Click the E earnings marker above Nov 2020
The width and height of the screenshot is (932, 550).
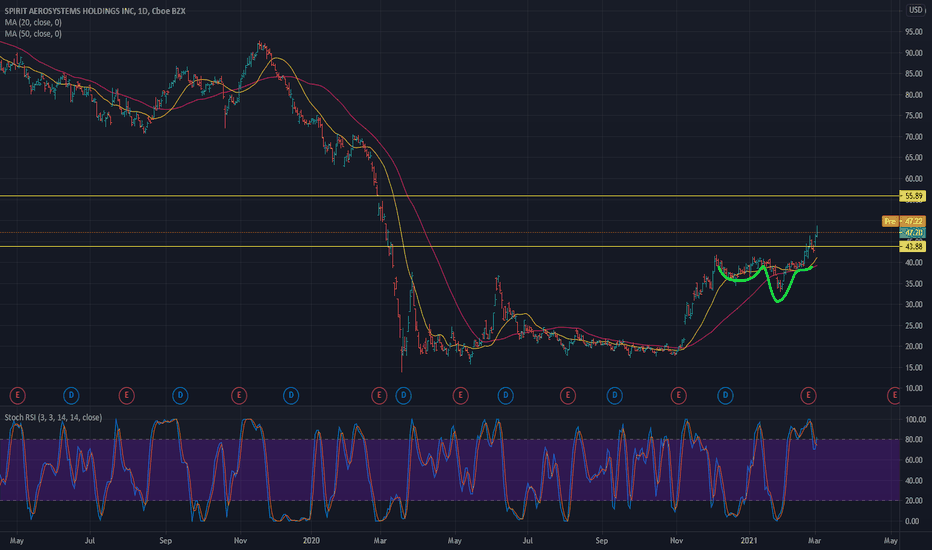point(678,395)
